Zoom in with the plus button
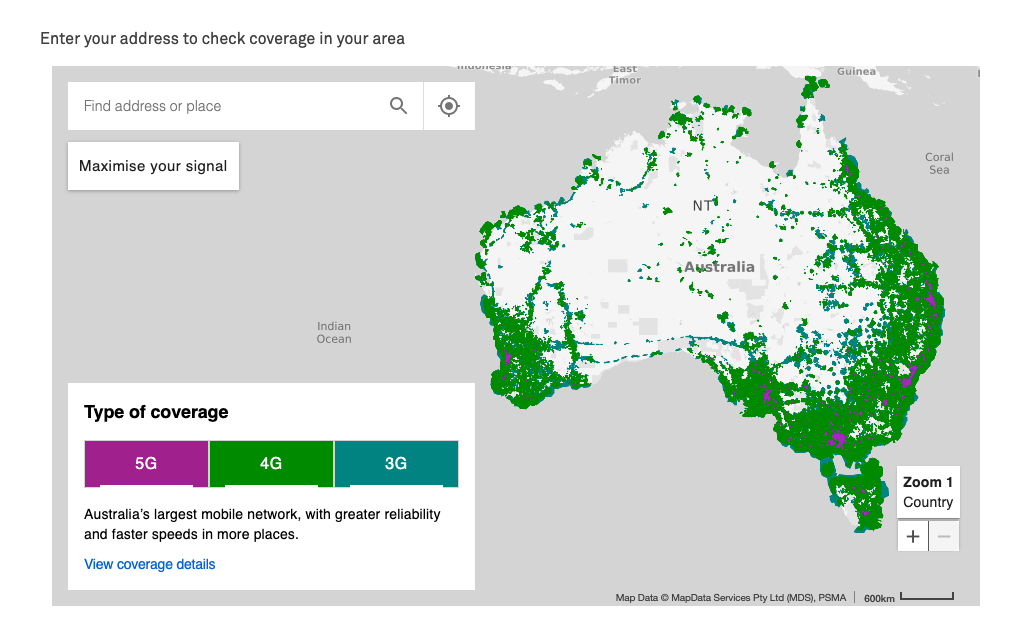 (x=913, y=536)
